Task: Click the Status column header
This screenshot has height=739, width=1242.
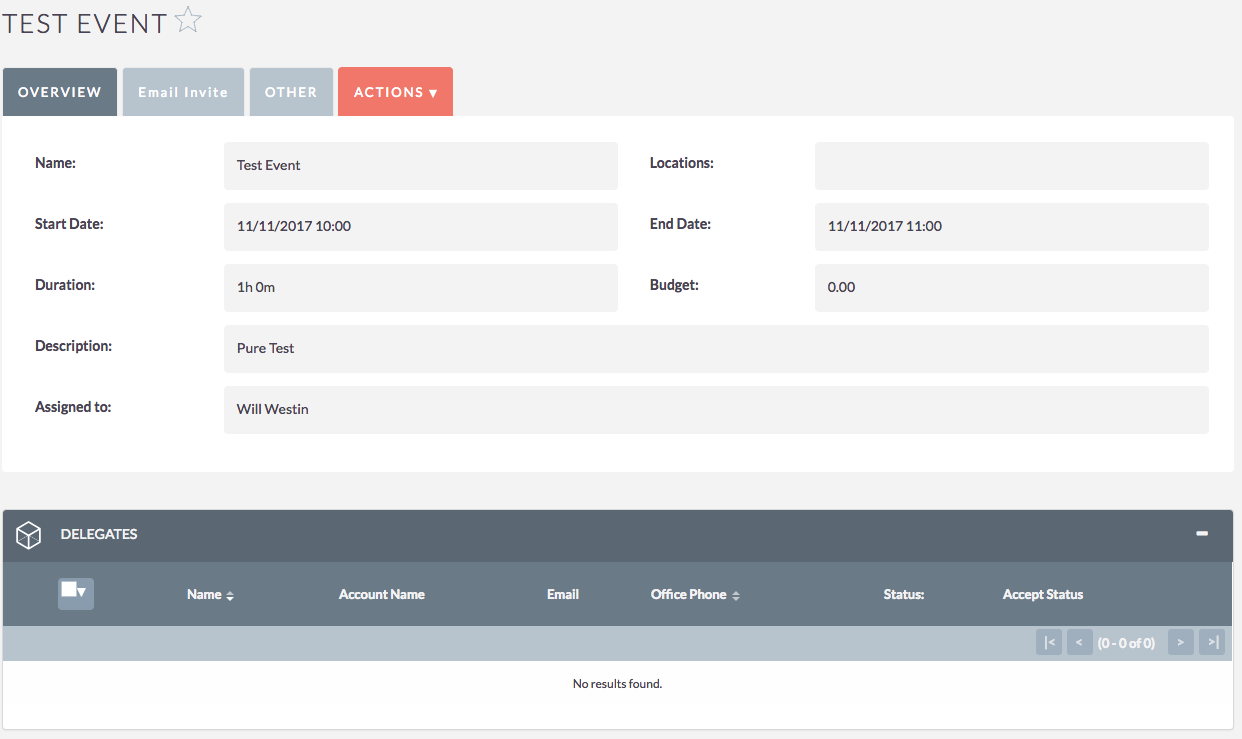Action: [x=904, y=595]
